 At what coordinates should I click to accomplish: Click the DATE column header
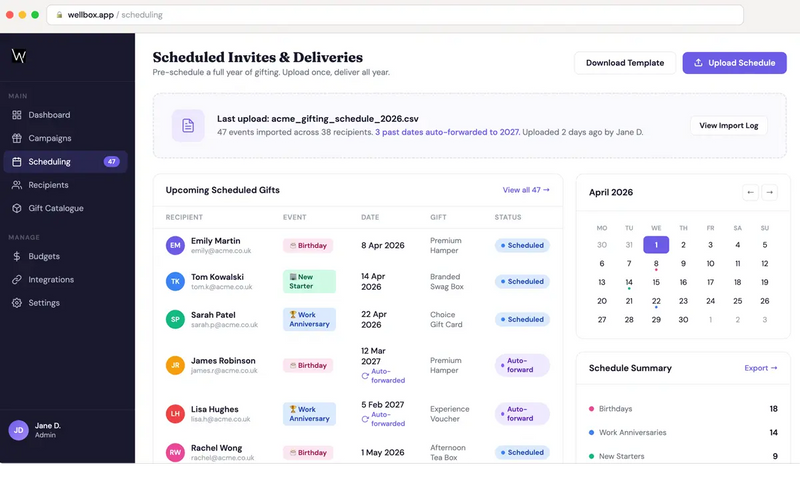370,217
